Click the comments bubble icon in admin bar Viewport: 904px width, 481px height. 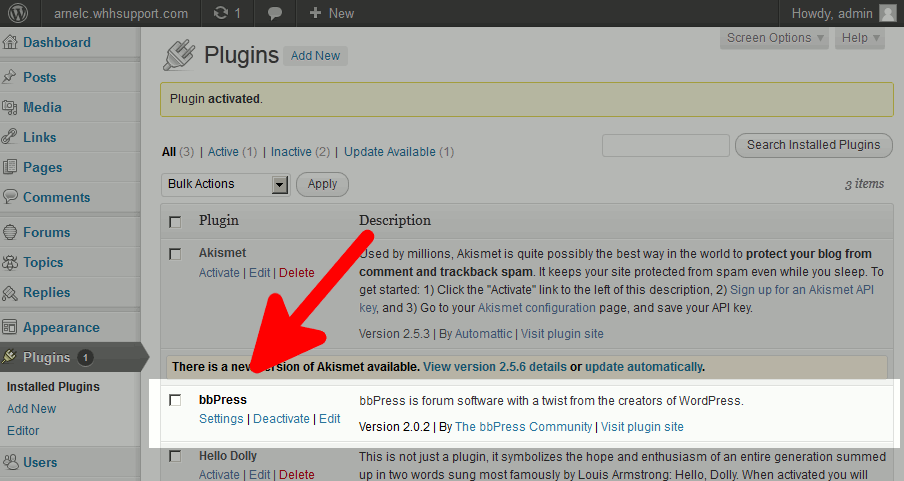pos(274,13)
